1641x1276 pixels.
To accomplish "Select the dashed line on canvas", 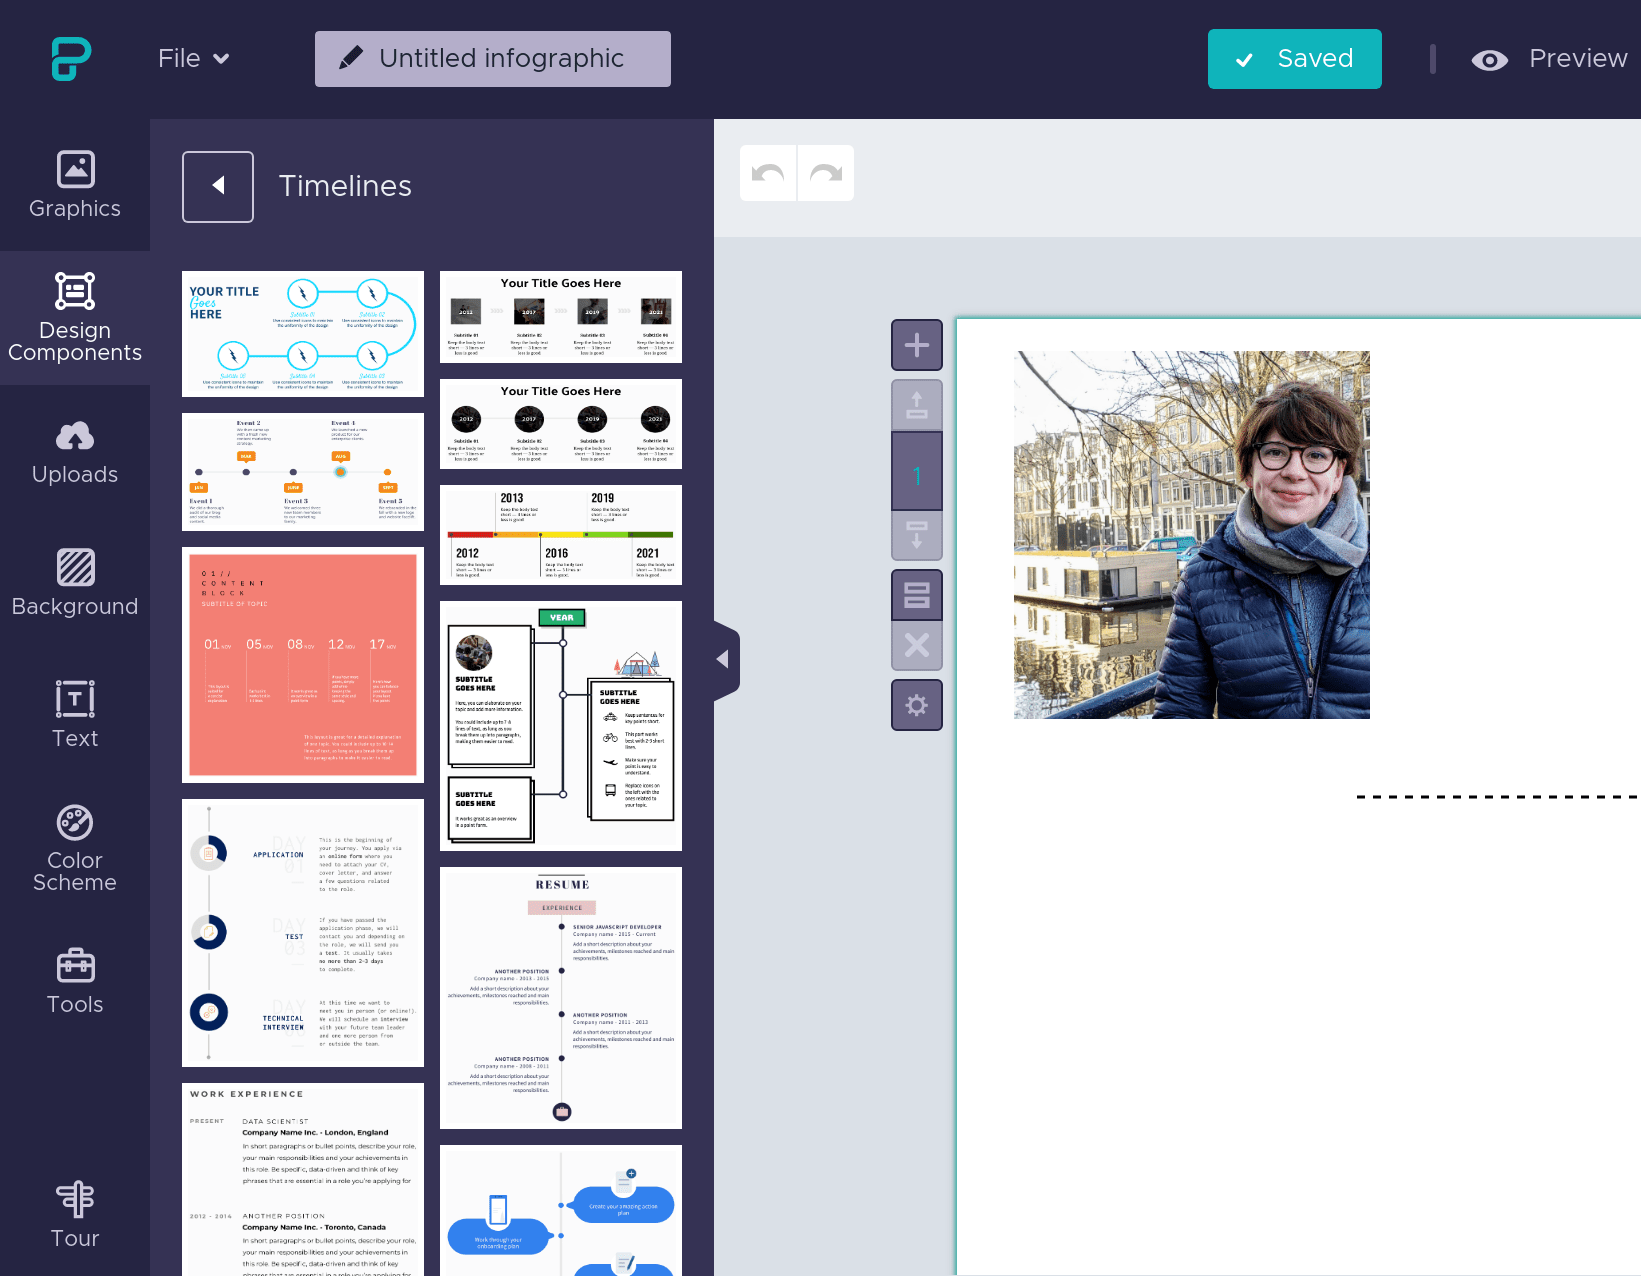I will 1498,797.
